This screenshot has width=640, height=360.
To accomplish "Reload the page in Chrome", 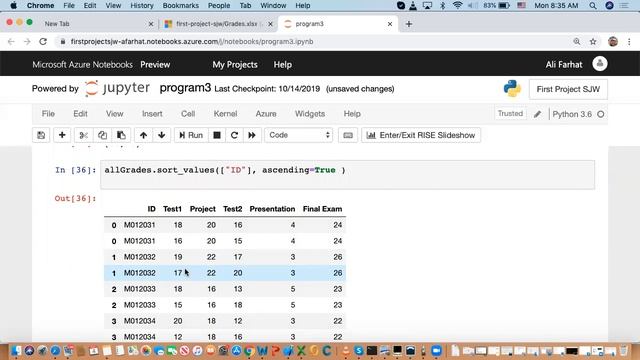I will point(43,42).
